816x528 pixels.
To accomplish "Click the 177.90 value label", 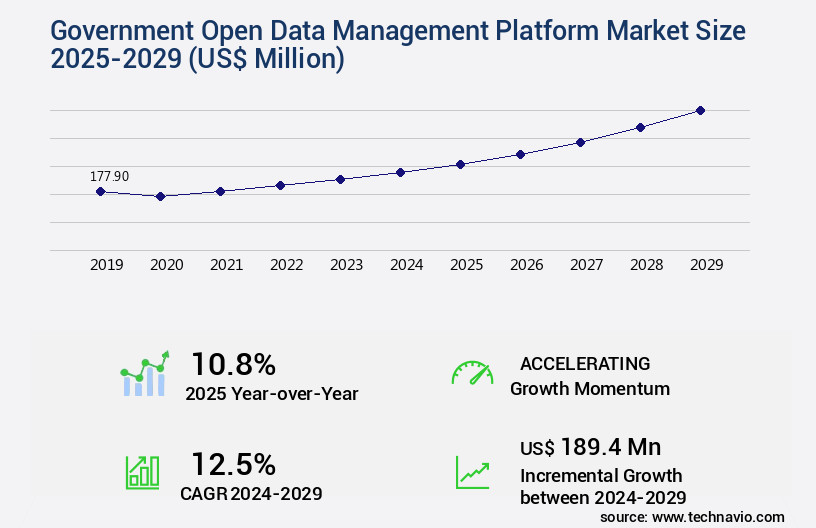I will tap(110, 176).
